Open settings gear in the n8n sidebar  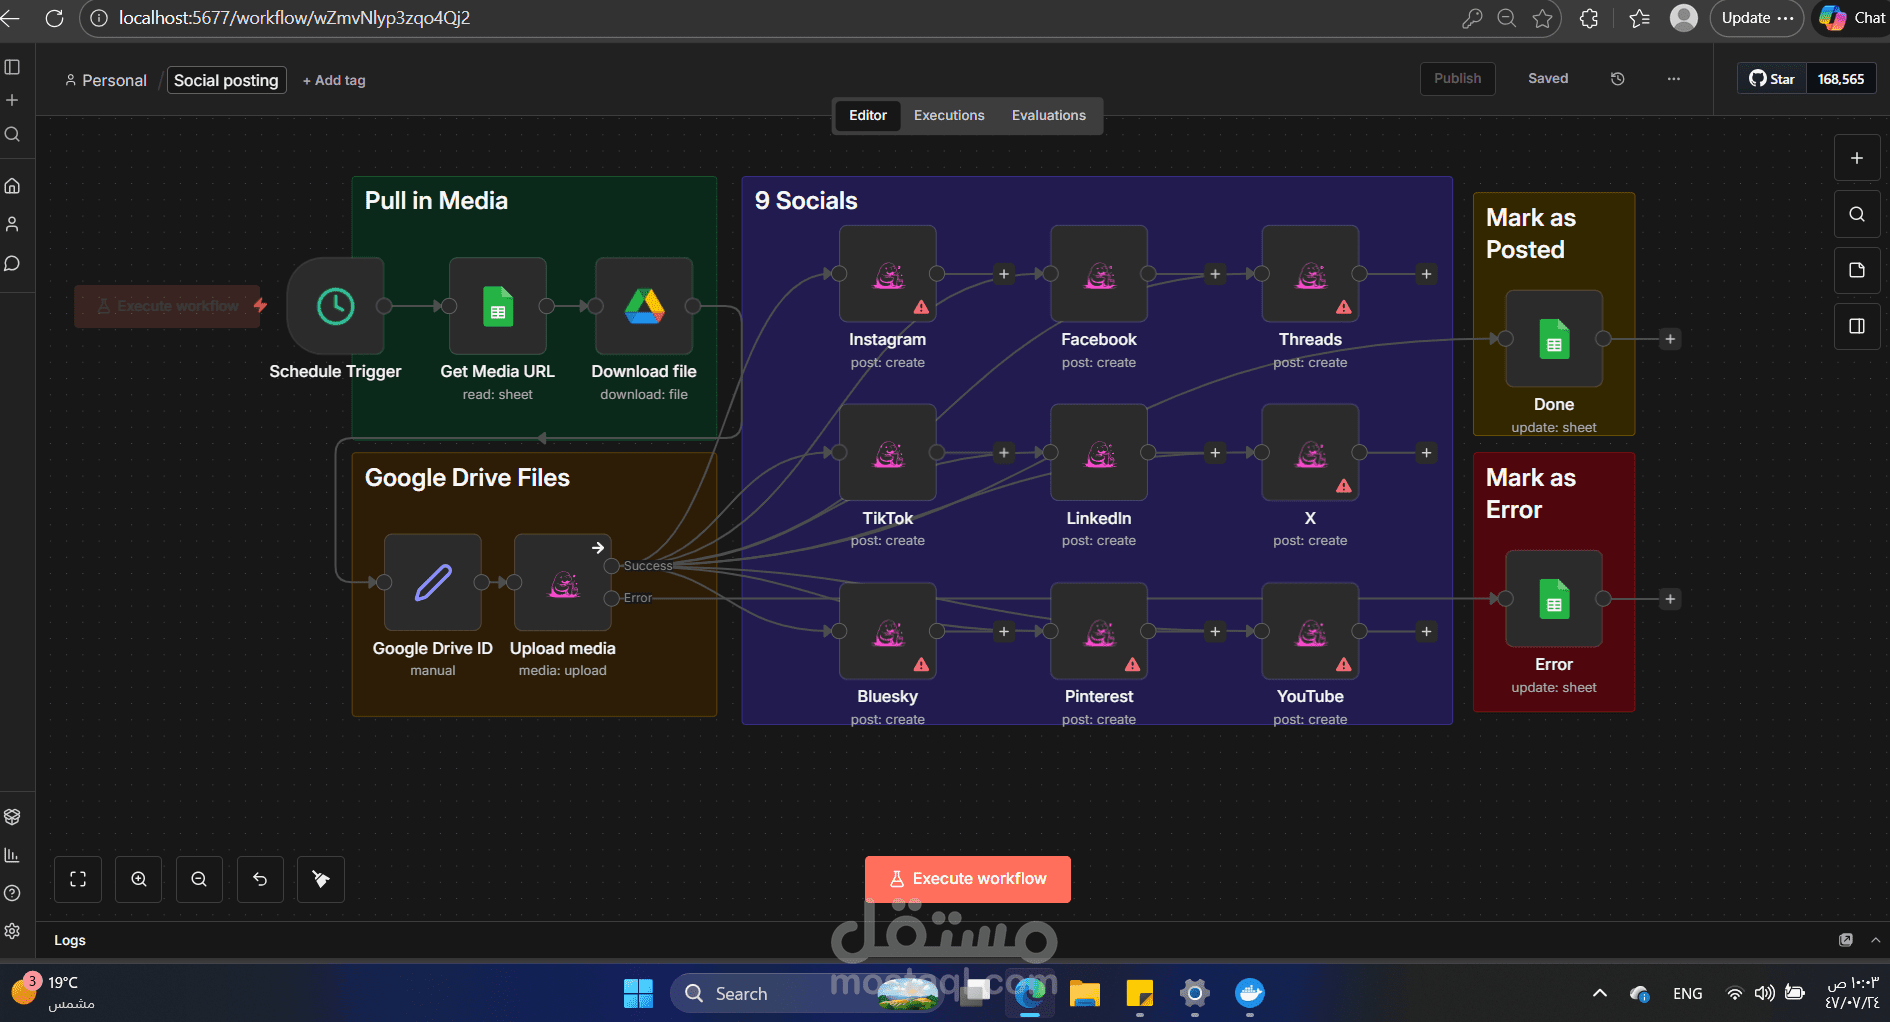(12, 931)
